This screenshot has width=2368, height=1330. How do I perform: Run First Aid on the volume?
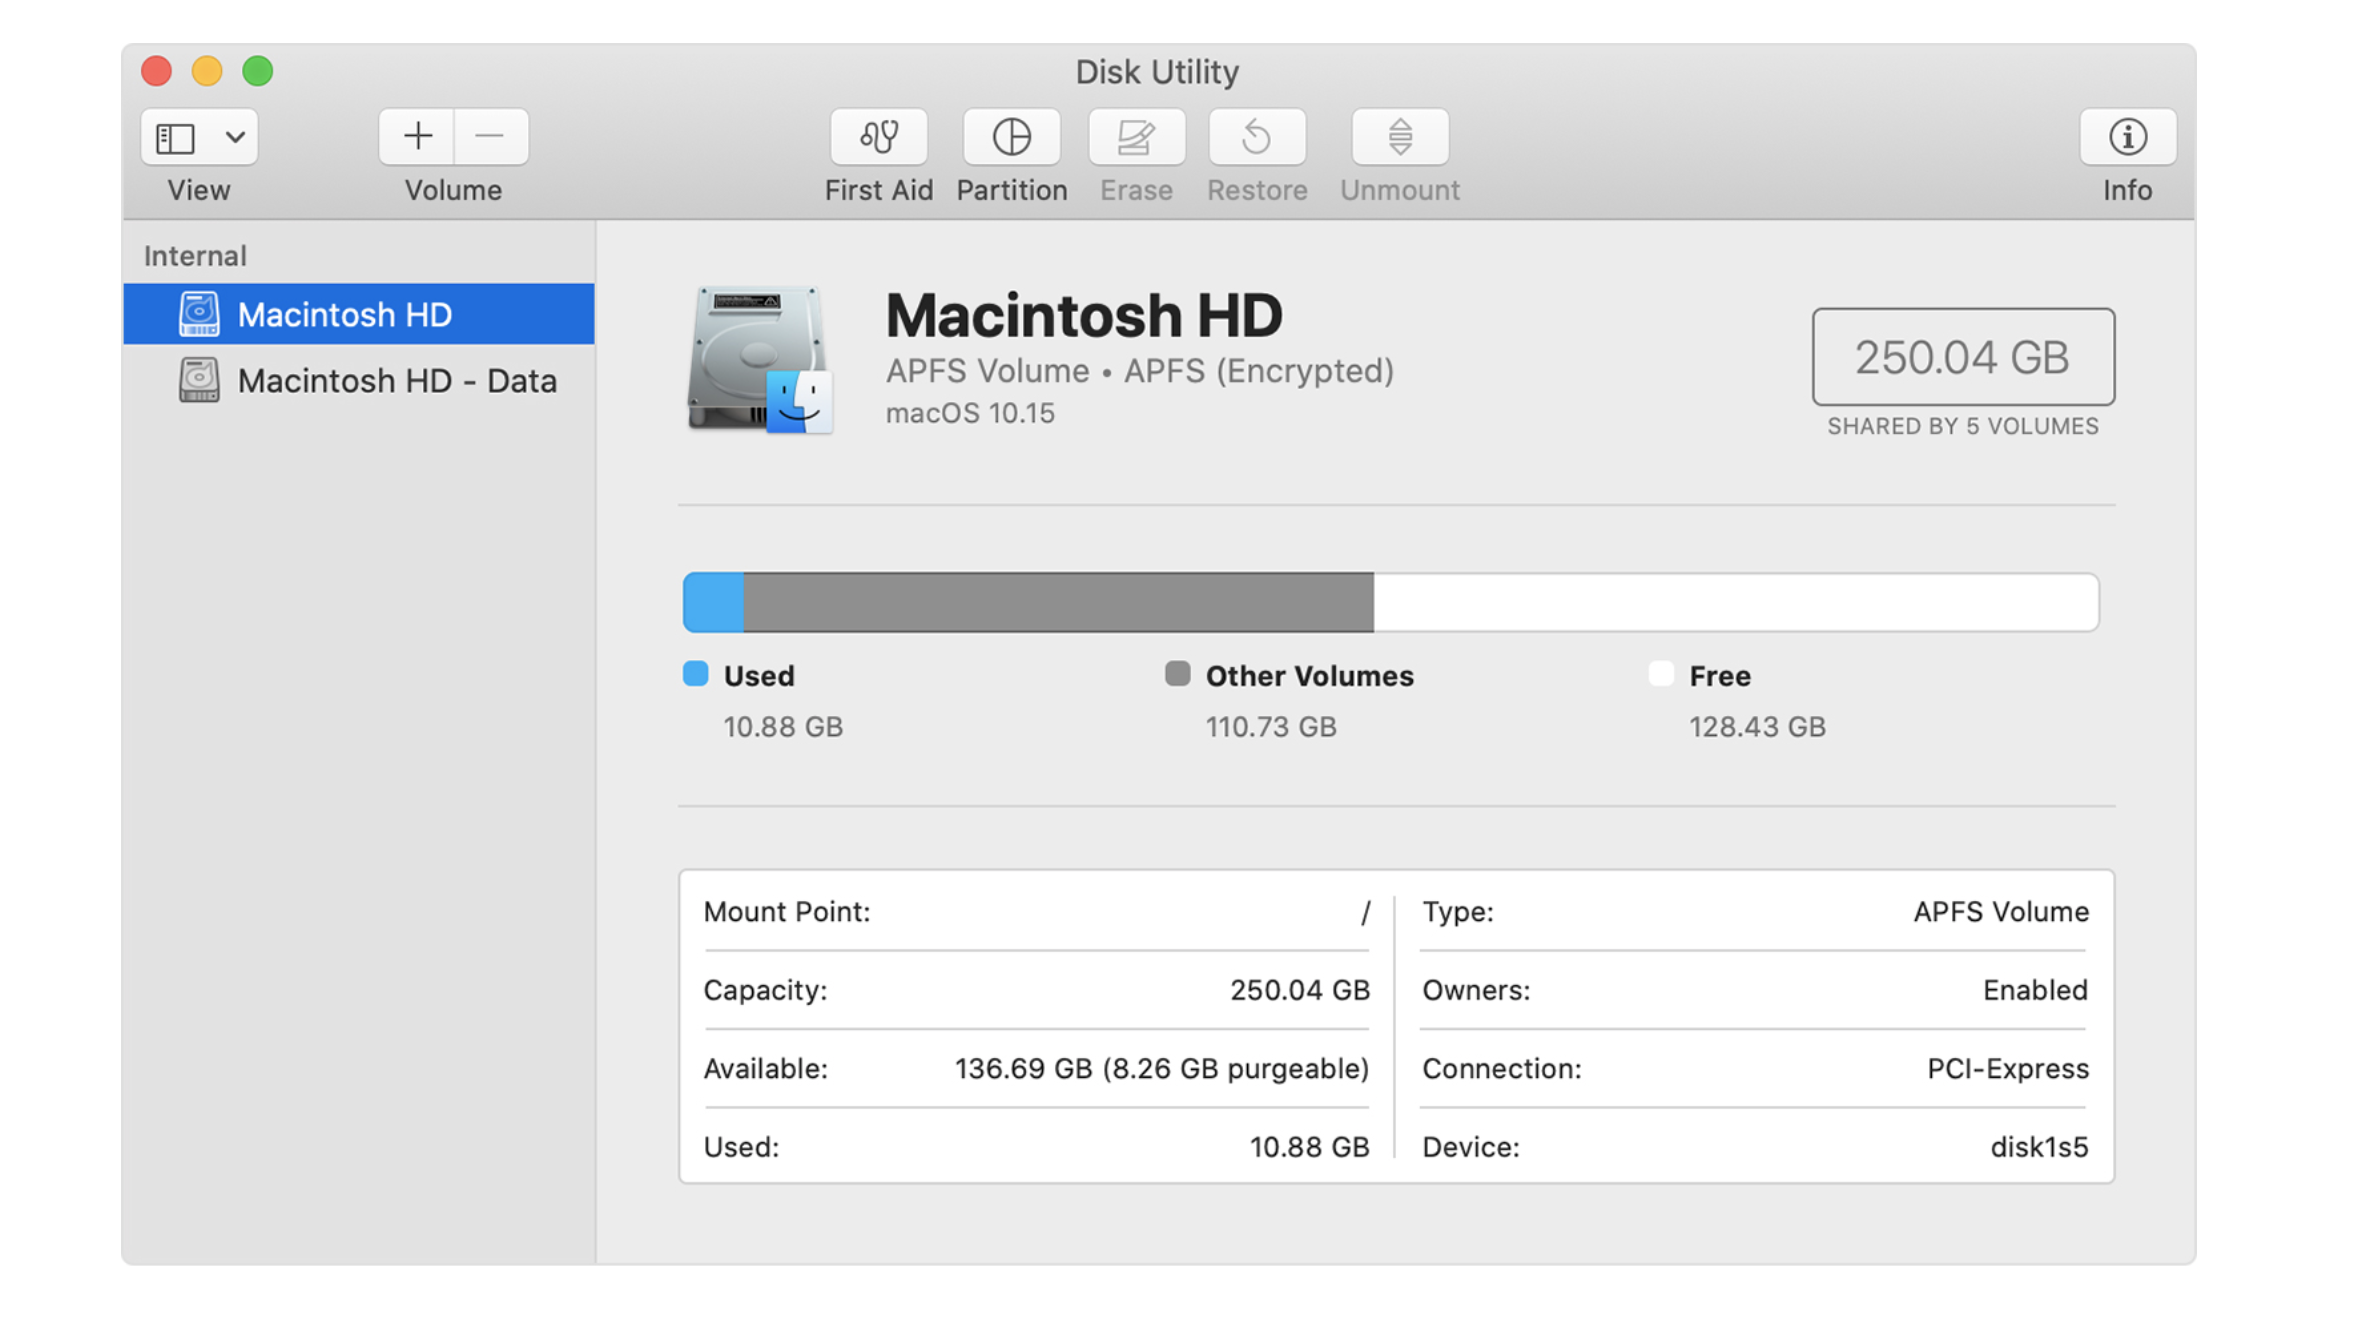pos(878,137)
